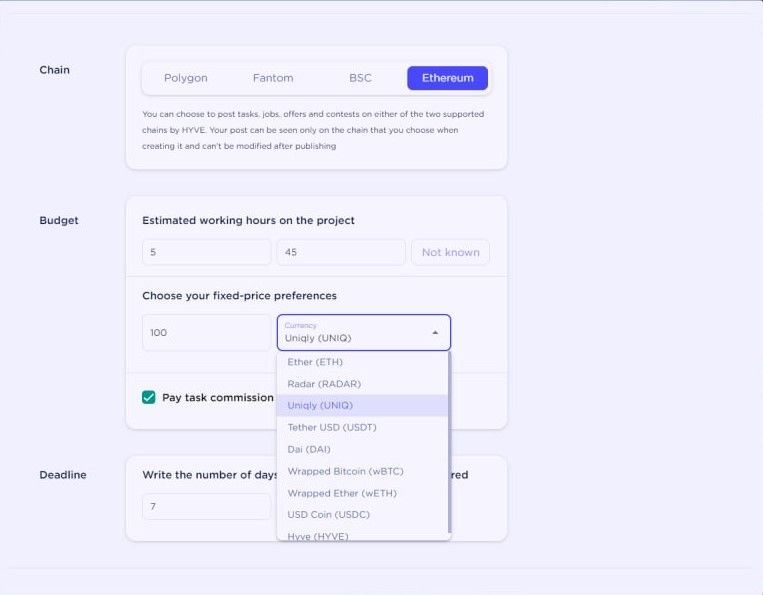The width and height of the screenshot is (763, 595).
Task: Collapse the Currency dropdown arrow
Action: 435,332
